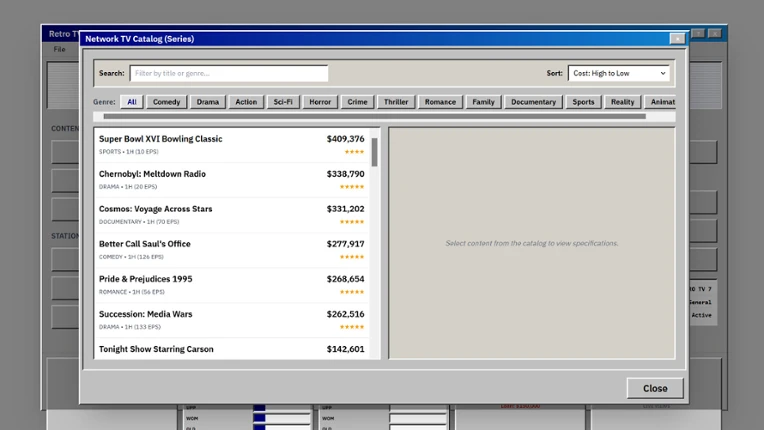Screen dimensions: 764x430
Task: Select Super Bowl XVI Bowling Classic
Action: click(x=231, y=145)
